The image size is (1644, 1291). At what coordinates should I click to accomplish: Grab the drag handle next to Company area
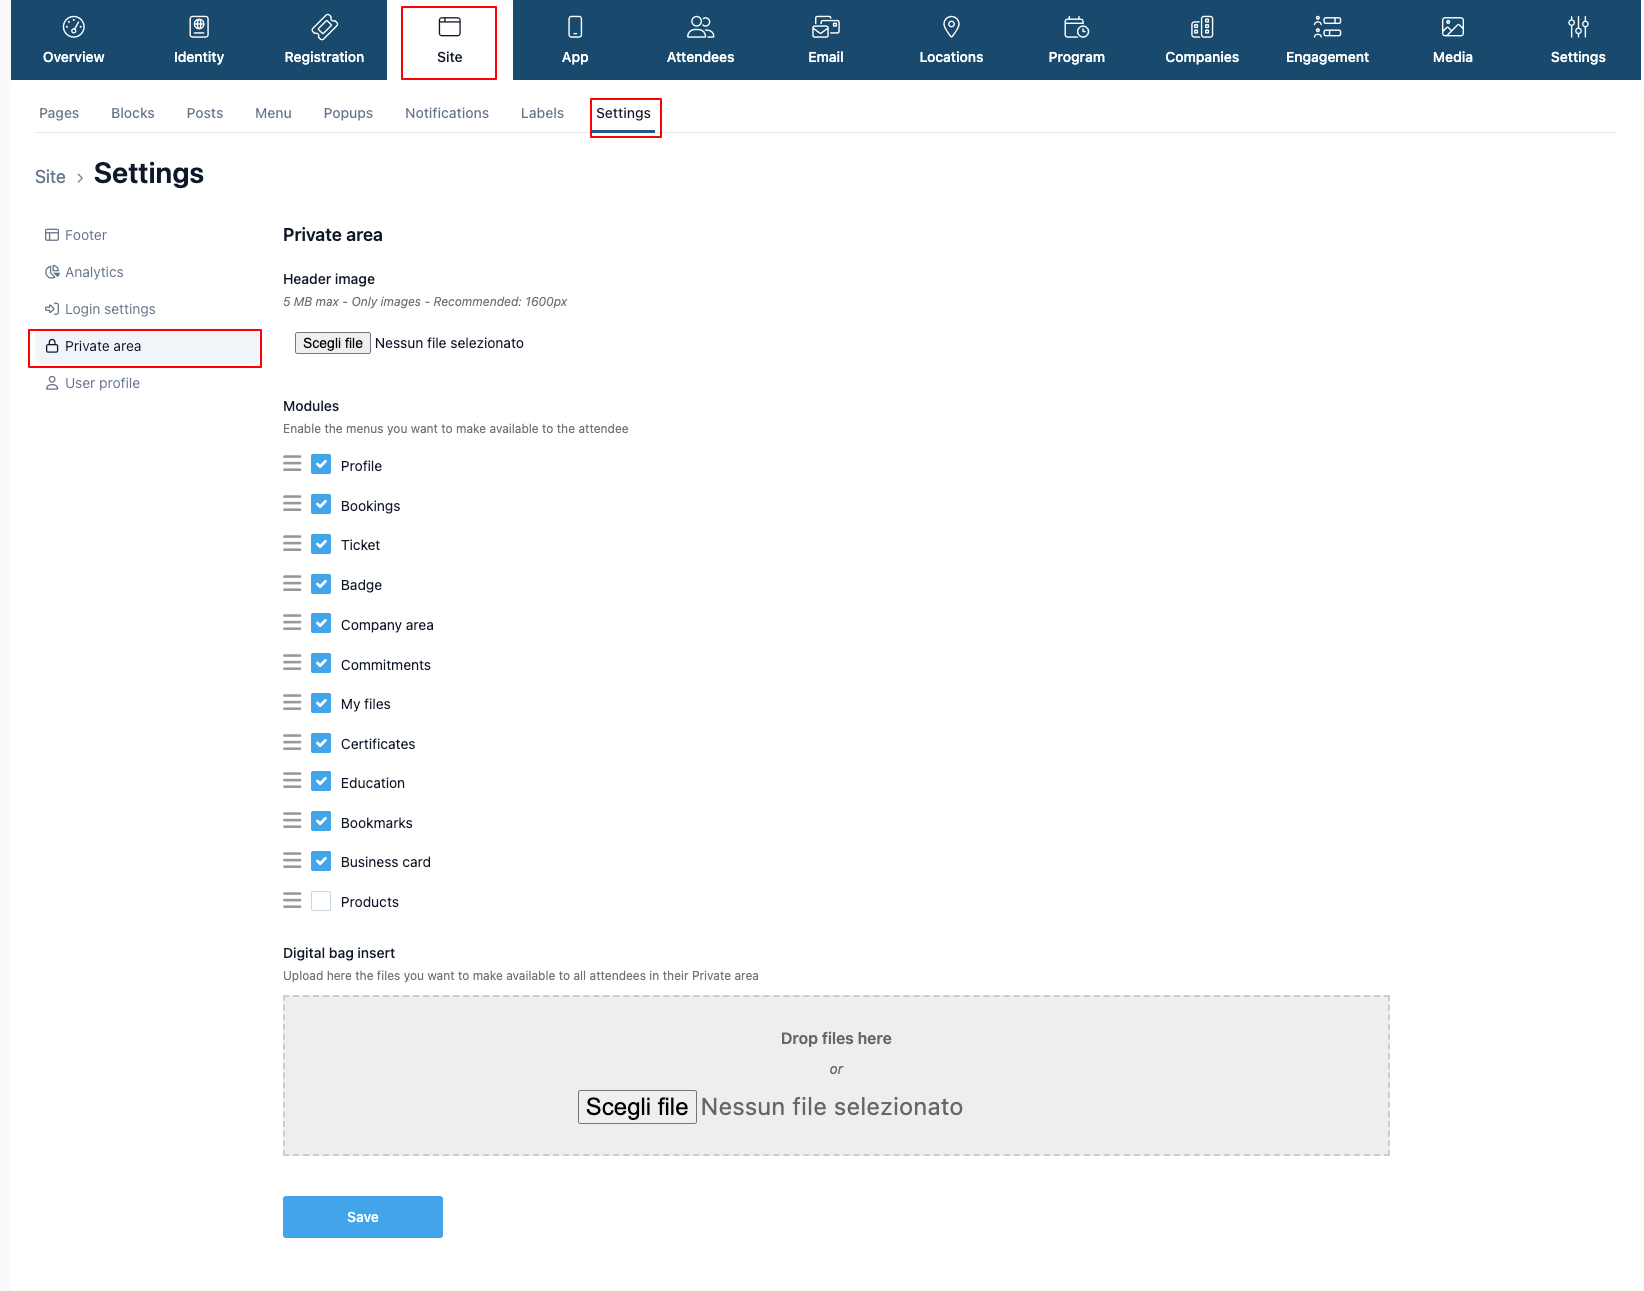[292, 623]
